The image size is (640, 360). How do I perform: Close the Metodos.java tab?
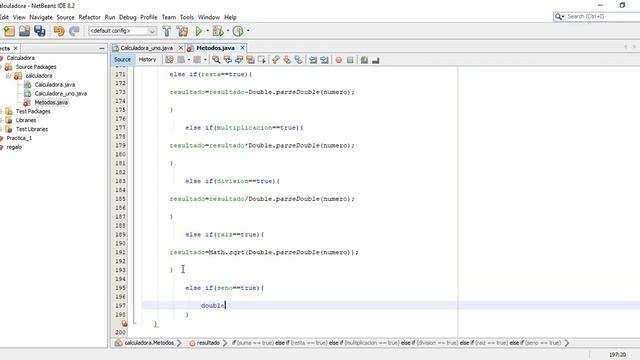[242, 48]
